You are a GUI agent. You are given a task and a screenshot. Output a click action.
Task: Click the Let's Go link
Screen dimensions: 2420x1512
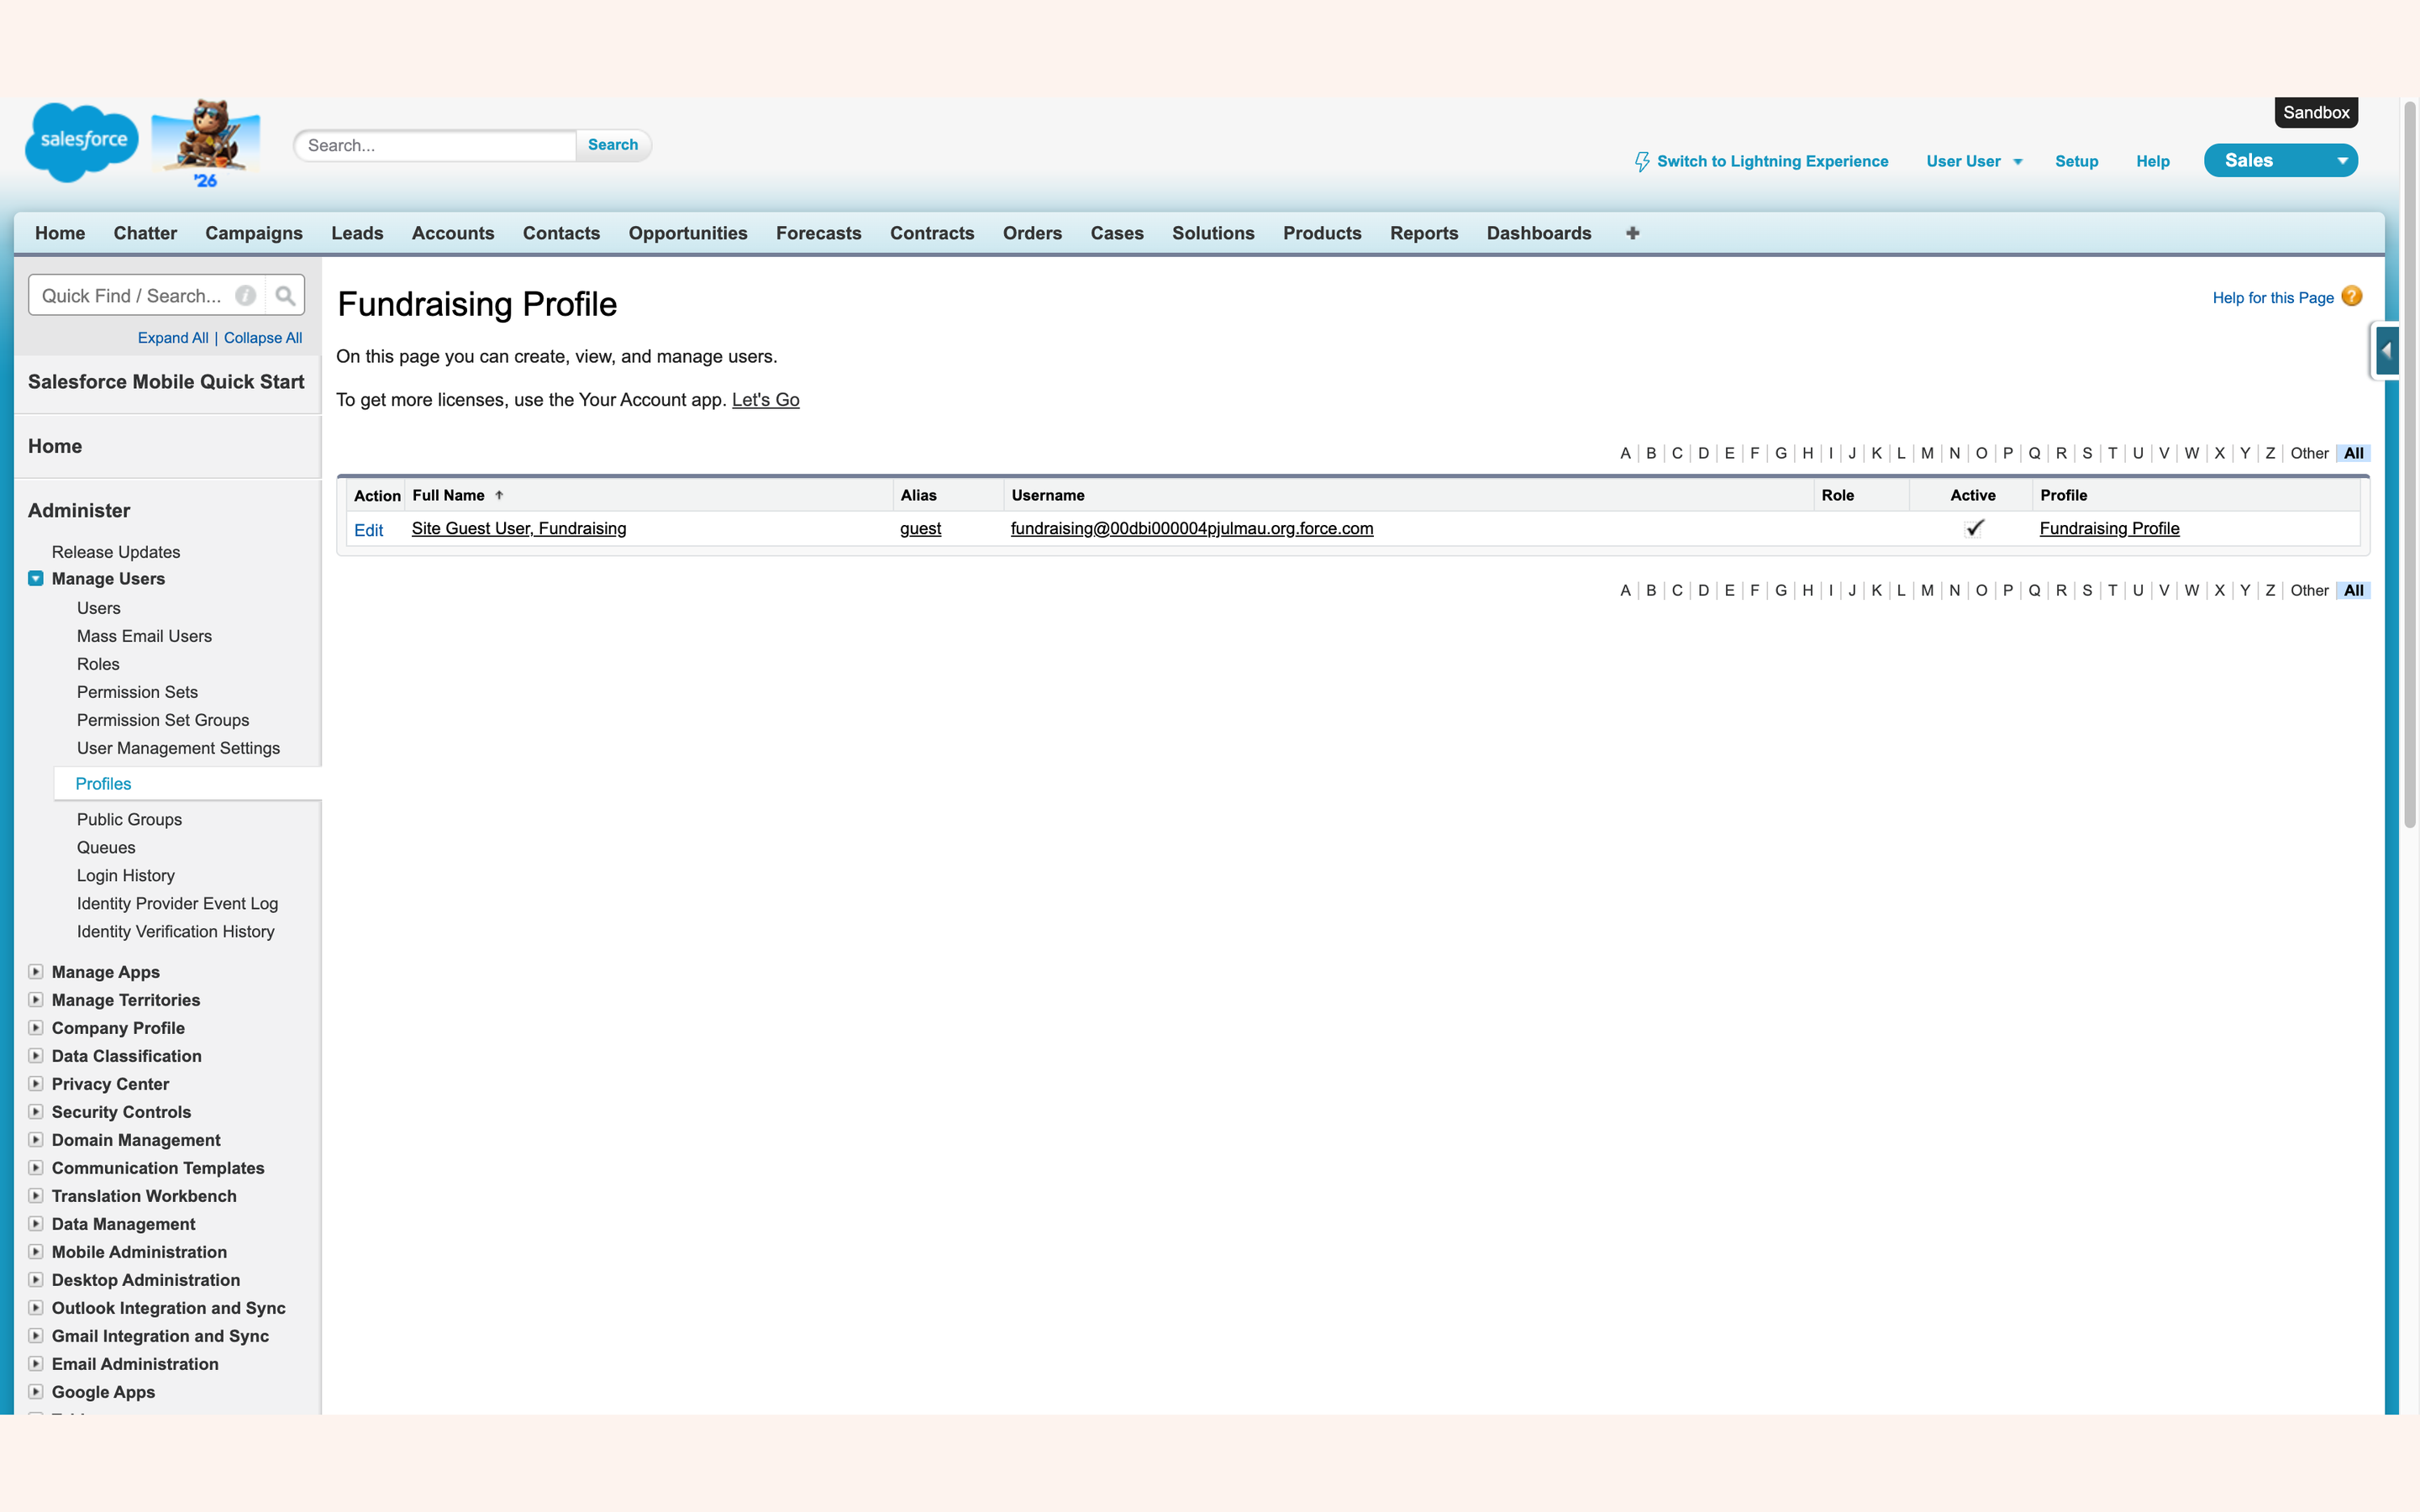tap(765, 400)
